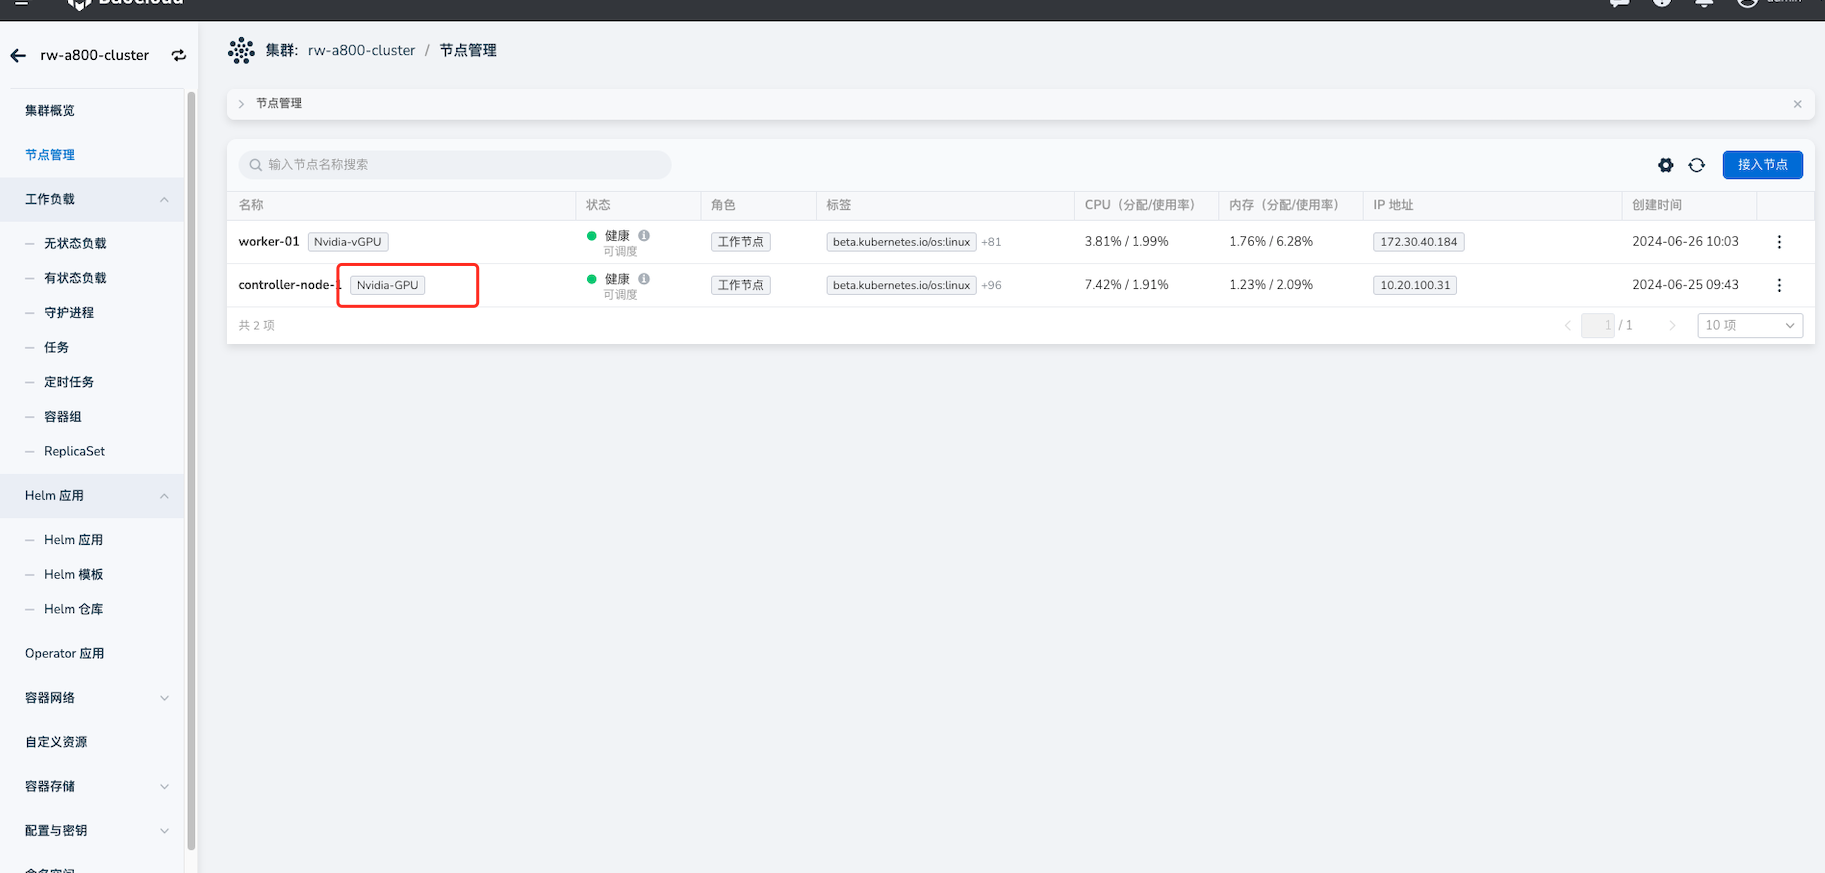Click the node name search field
Viewport: 1825px width, 873px height.
(x=455, y=165)
